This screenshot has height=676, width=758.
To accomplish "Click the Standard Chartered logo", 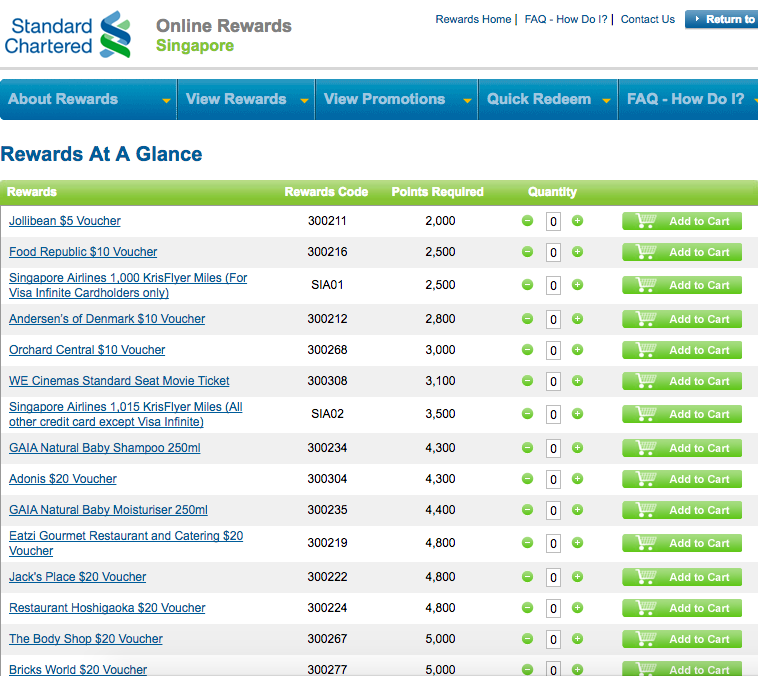I will pyautogui.click(x=68, y=35).
